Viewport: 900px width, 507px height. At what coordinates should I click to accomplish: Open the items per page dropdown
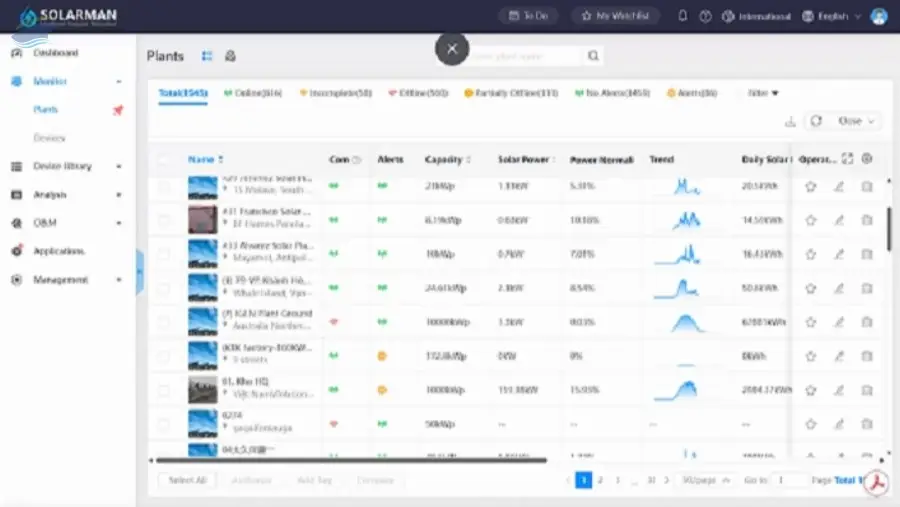click(x=706, y=480)
